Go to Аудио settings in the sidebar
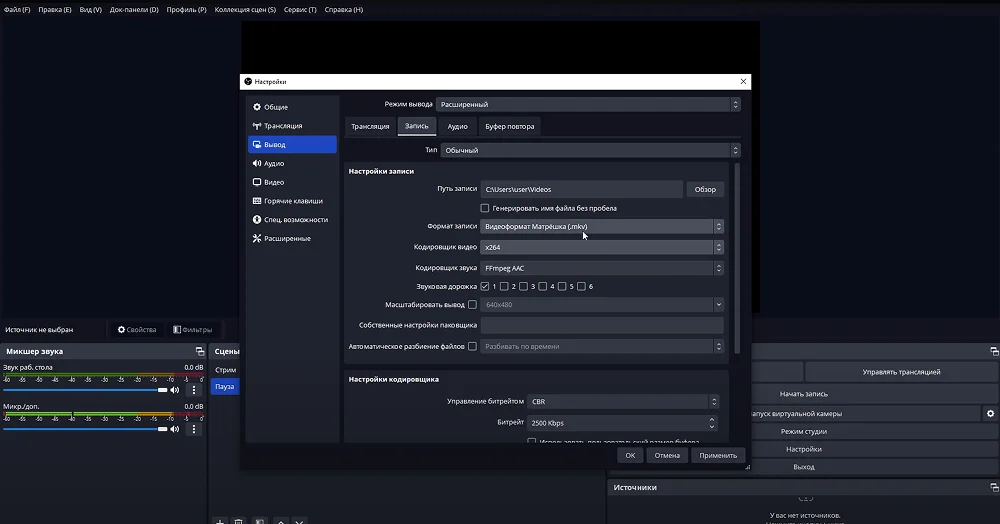 pos(273,163)
